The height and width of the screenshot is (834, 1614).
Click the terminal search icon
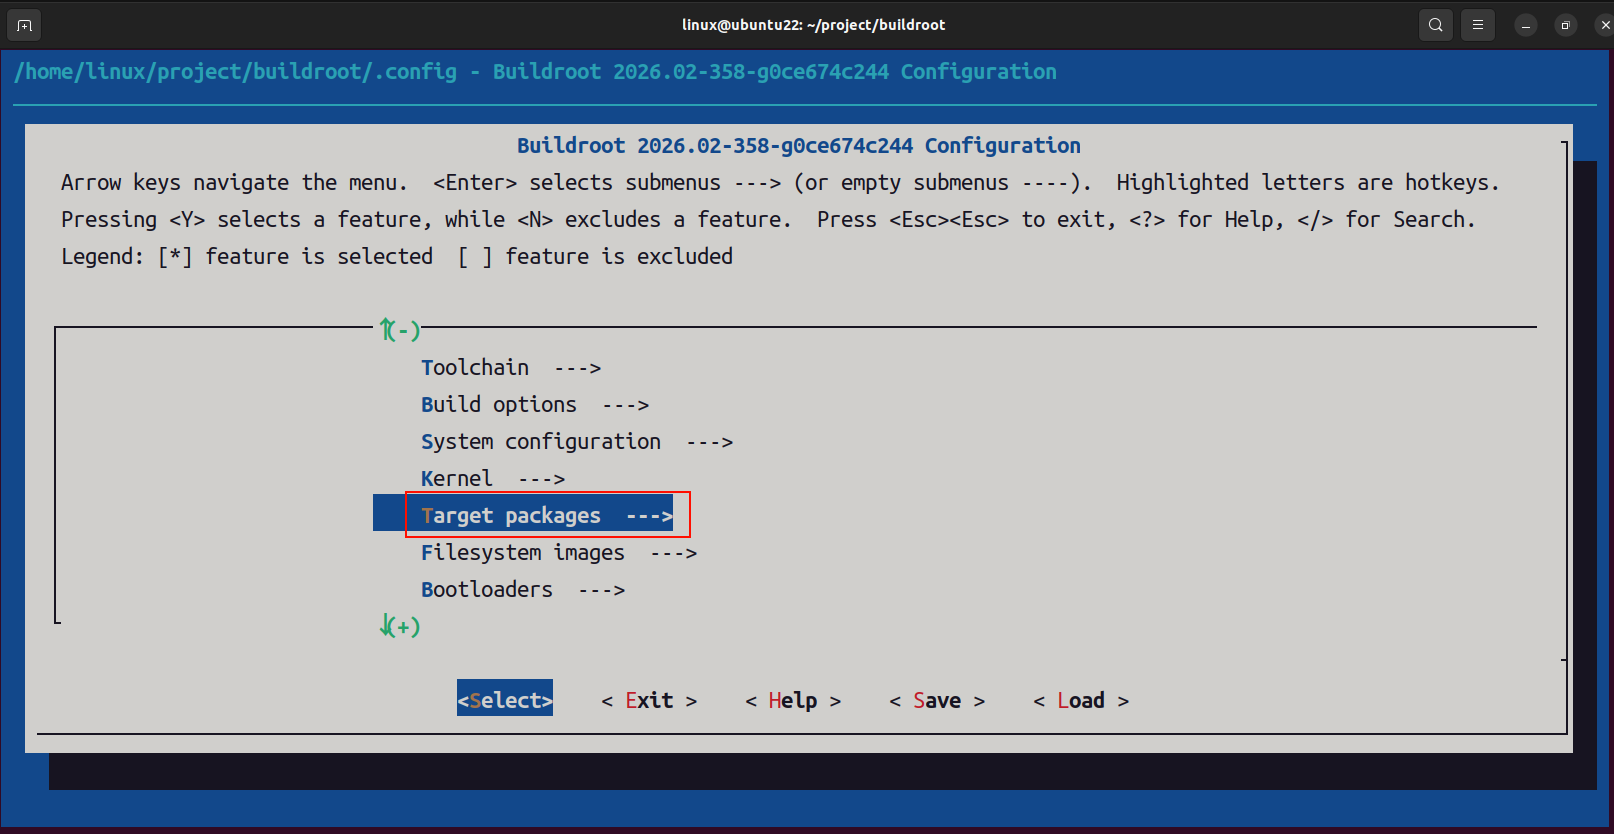[x=1436, y=25]
